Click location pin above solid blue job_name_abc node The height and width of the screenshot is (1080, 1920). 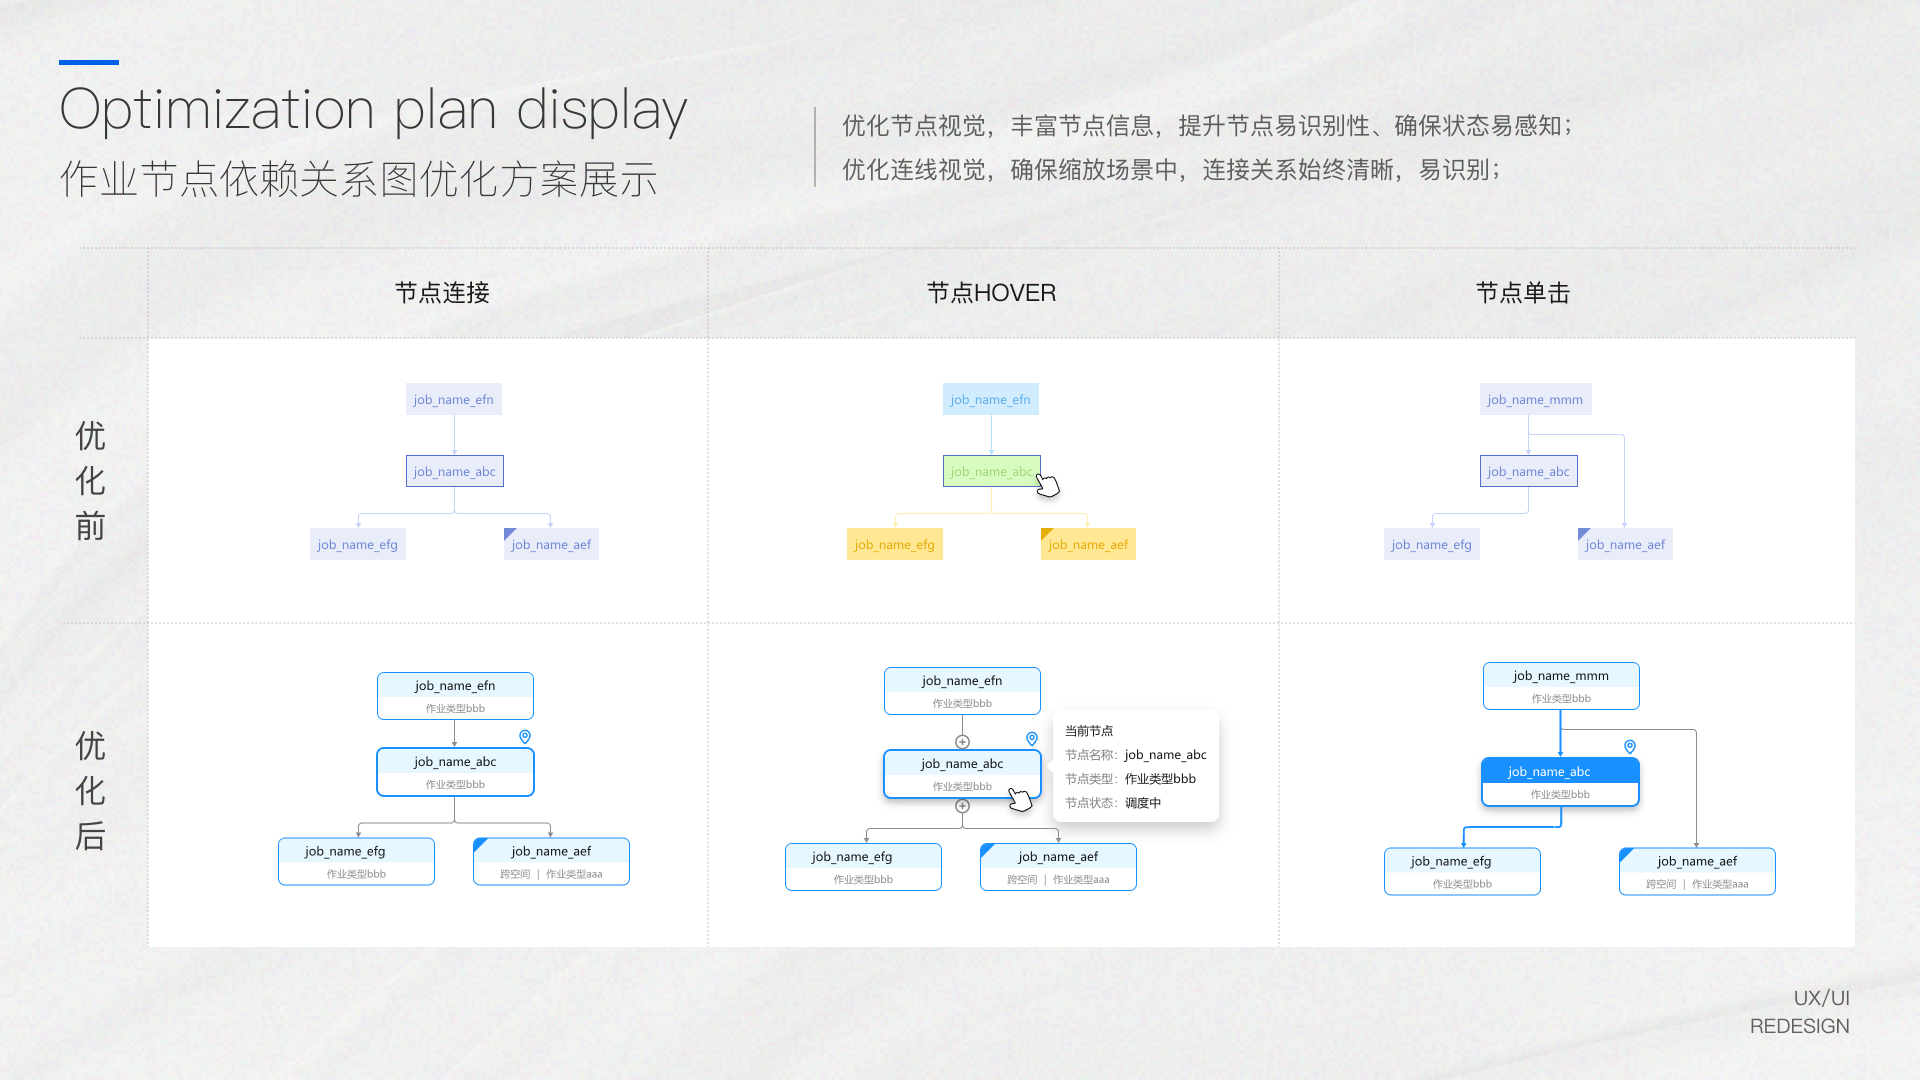(x=1630, y=747)
